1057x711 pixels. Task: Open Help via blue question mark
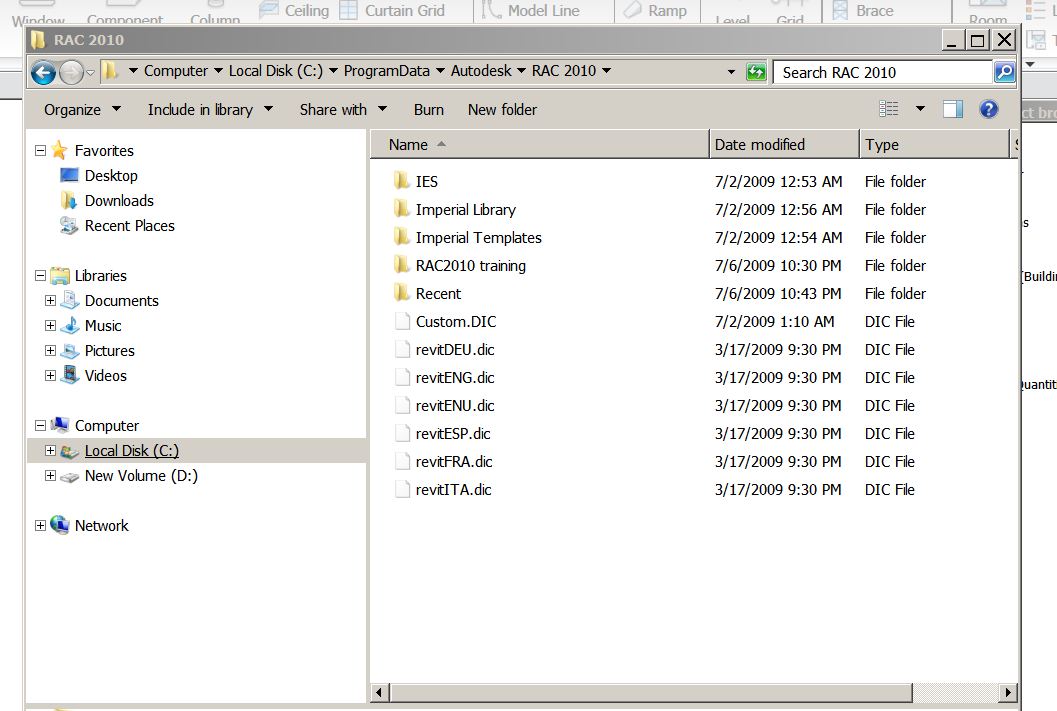point(988,109)
